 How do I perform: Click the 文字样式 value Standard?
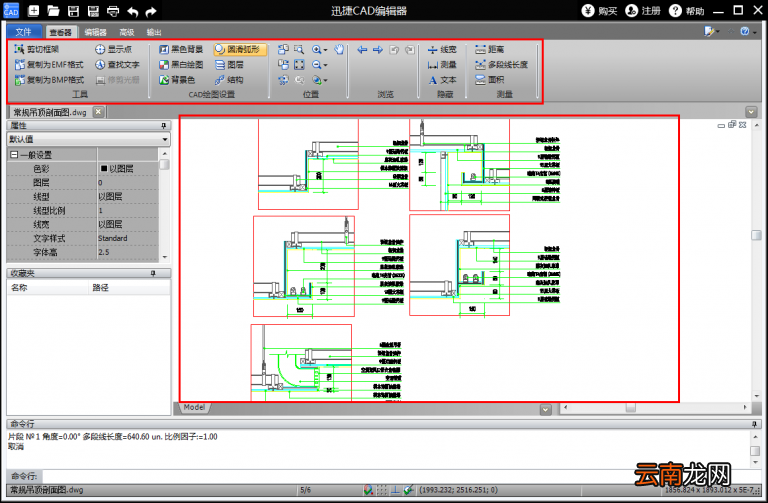coord(127,239)
